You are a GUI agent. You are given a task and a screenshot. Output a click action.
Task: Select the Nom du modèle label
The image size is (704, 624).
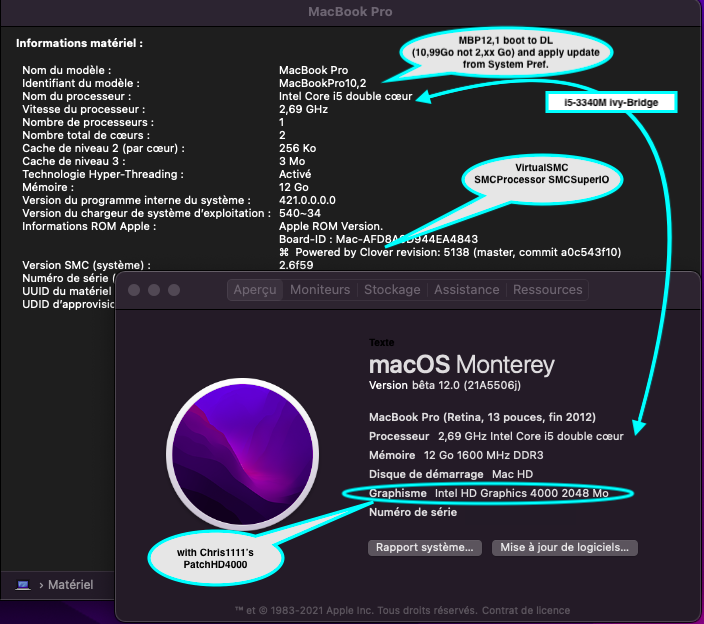[x=66, y=70]
